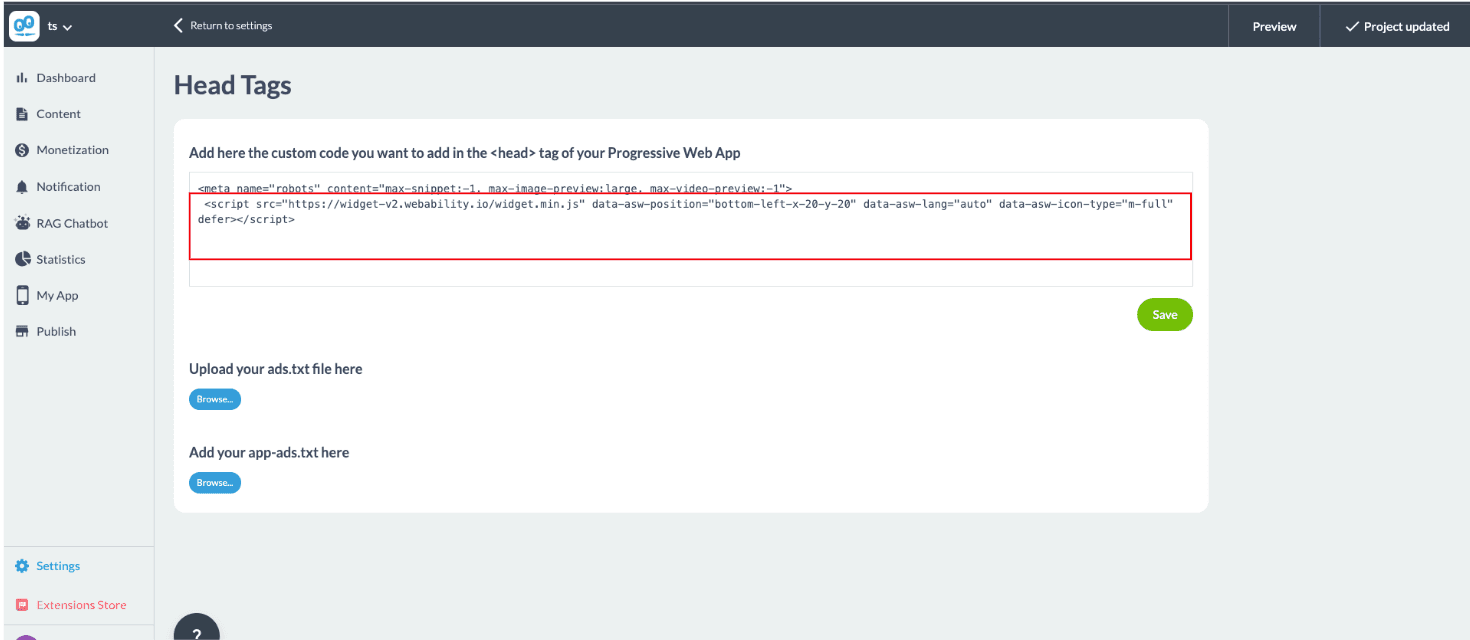
Task: Click the custom code instruction text
Action: [465, 153]
